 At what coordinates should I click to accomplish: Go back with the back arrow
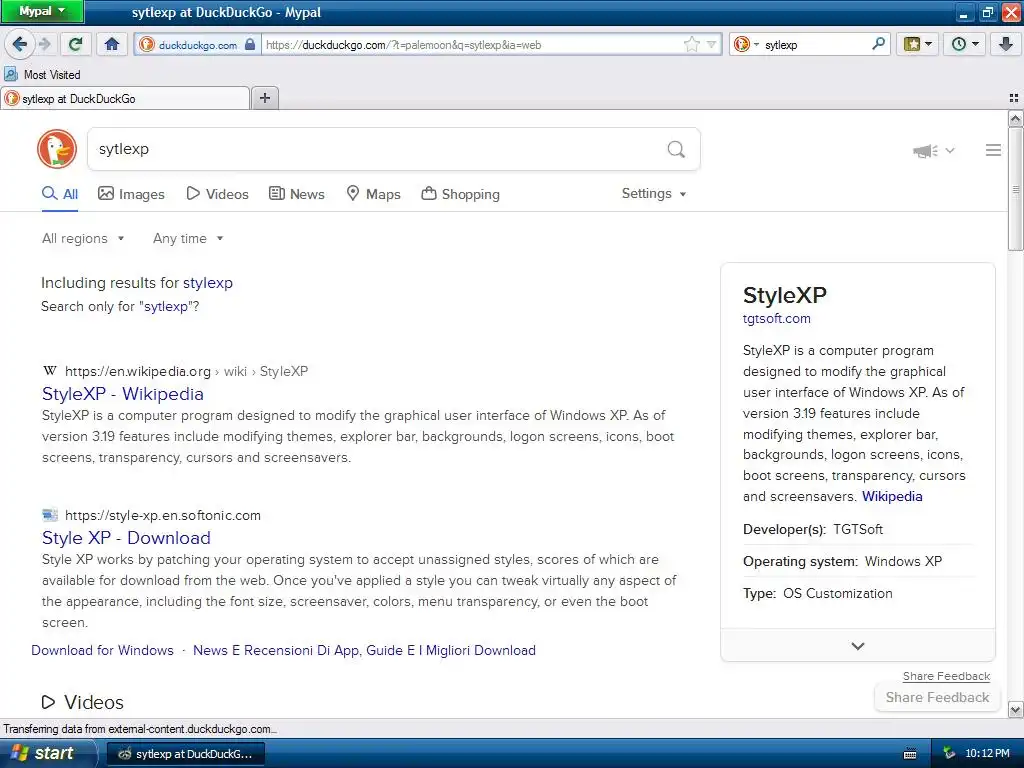pyautogui.click(x=20, y=44)
